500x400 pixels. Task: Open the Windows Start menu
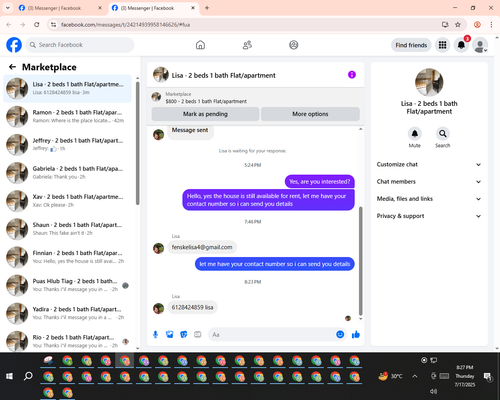click(x=9, y=376)
